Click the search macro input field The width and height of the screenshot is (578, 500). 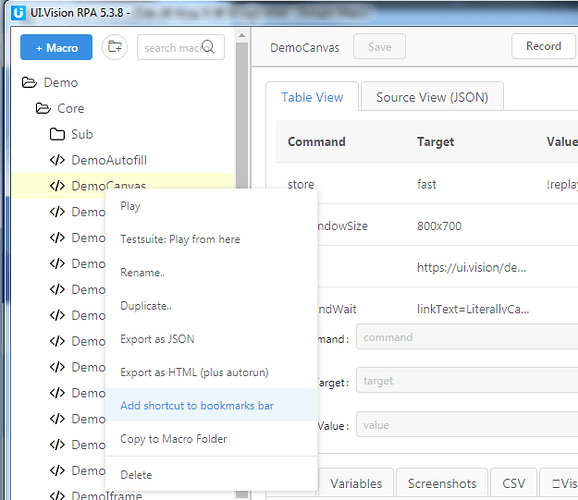(x=181, y=47)
